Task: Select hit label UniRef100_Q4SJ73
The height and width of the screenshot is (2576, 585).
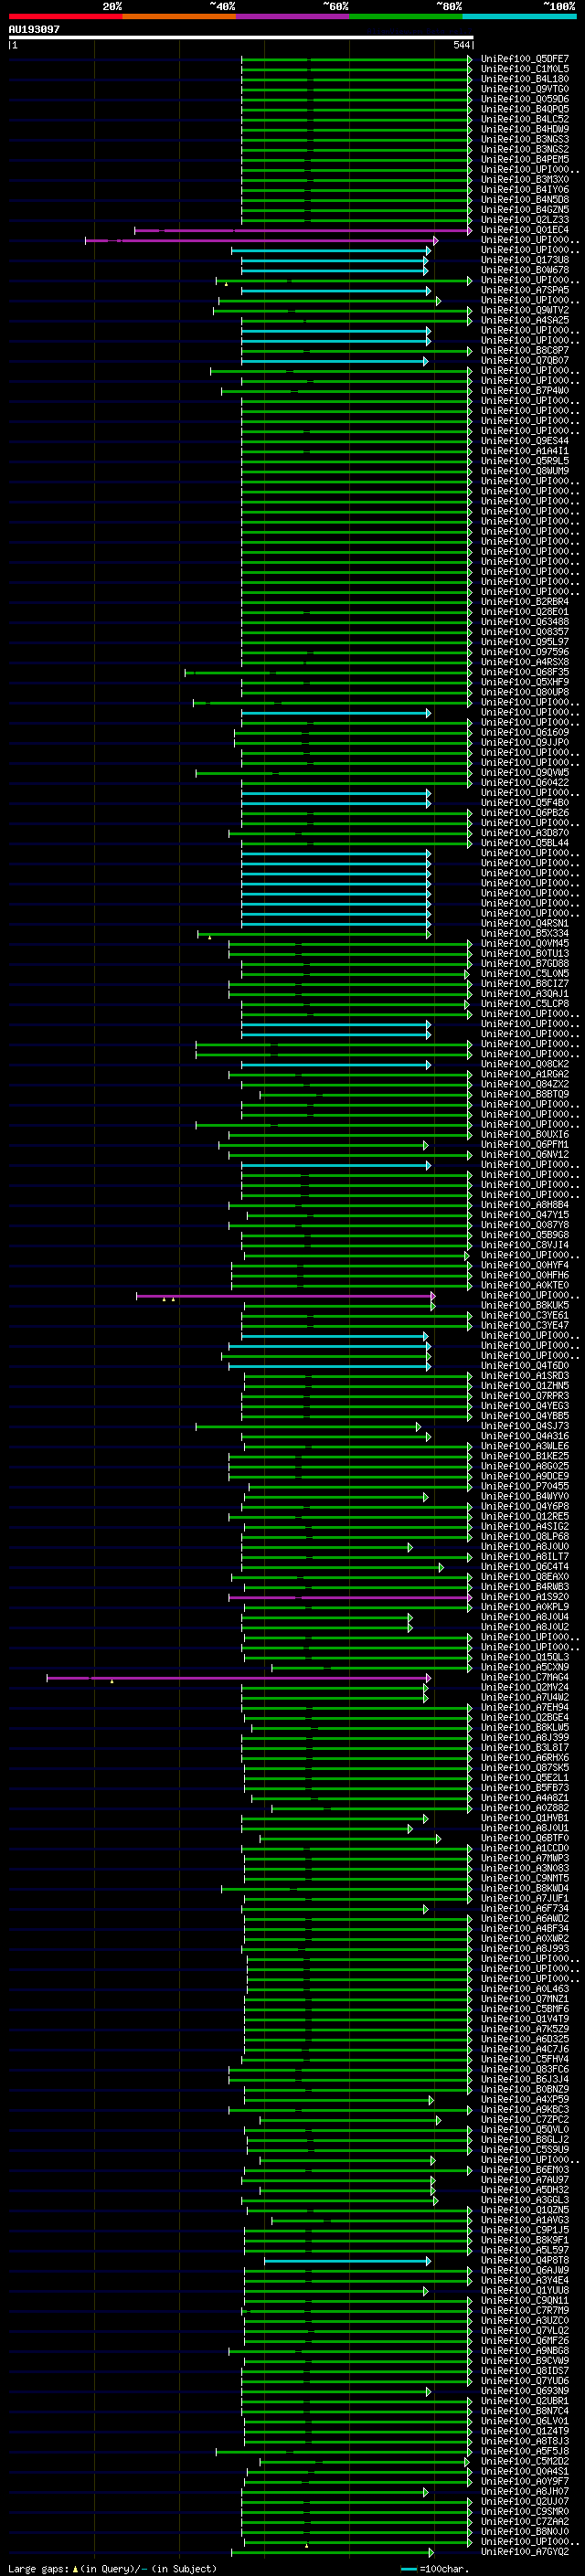Action: click(525, 1426)
